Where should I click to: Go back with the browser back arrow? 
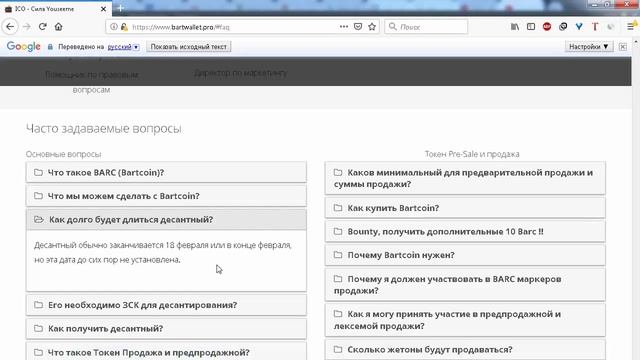click(x=10, y=27)
